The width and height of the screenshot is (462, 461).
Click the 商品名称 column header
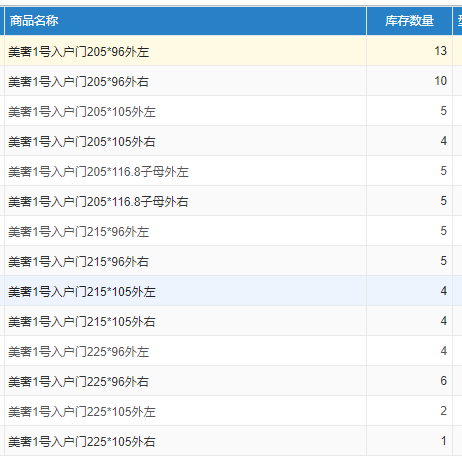[185, 21]
